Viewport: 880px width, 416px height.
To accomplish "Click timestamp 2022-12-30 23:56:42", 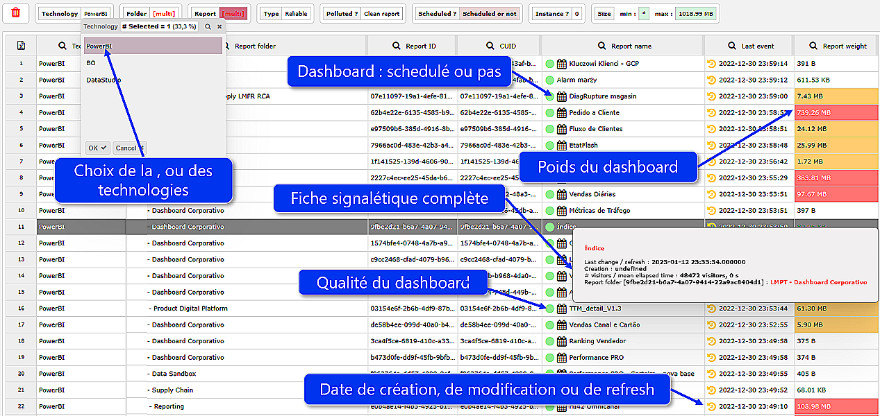I will [753, 162].
